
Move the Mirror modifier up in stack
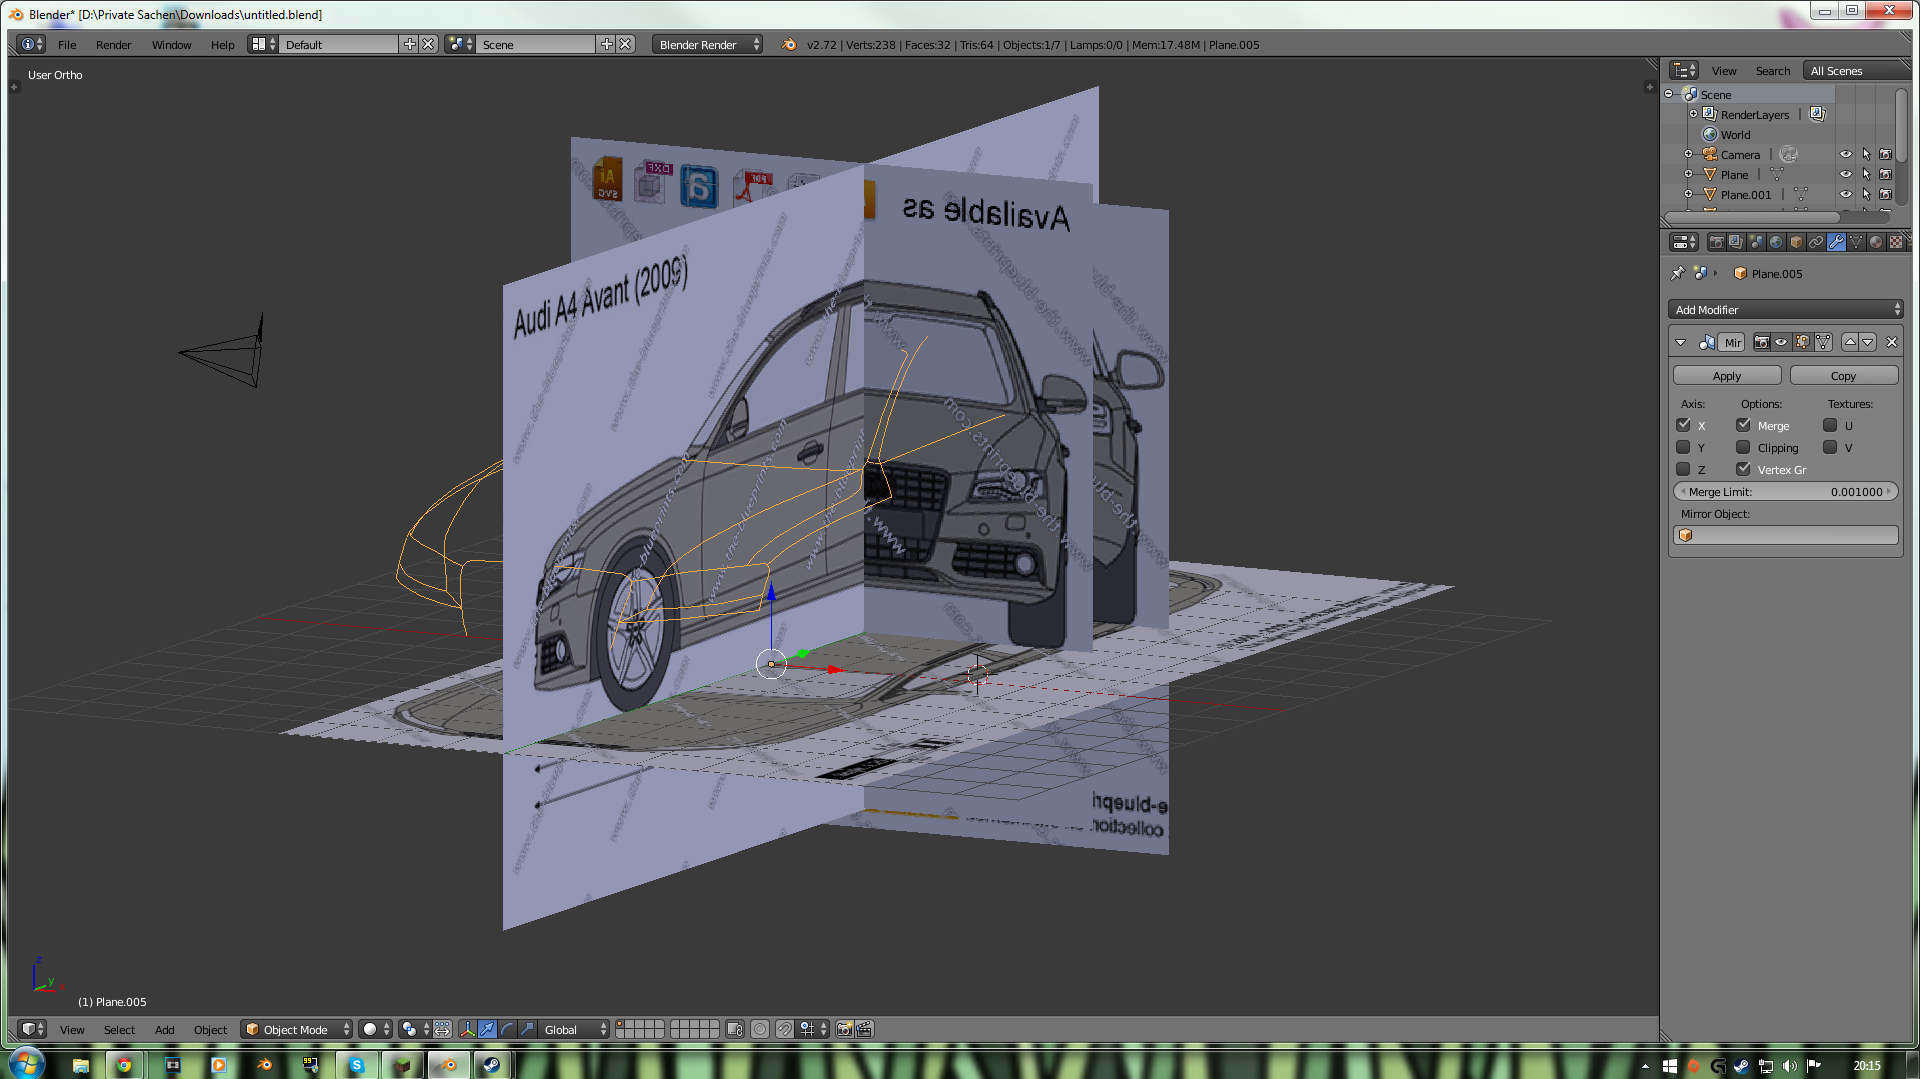point(1850,342)
